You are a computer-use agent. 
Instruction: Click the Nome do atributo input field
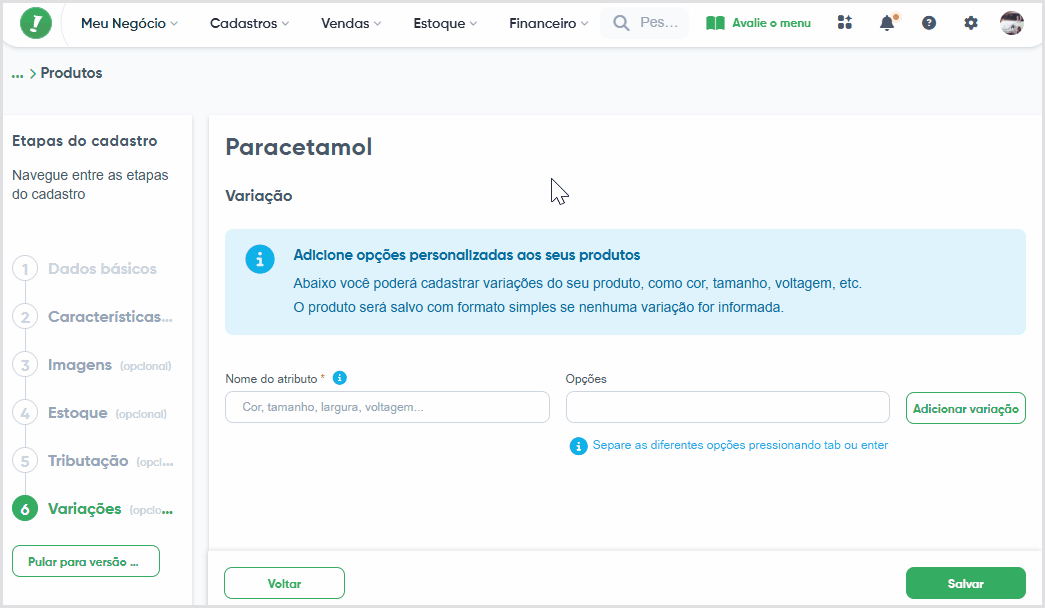tap(387, 407)
